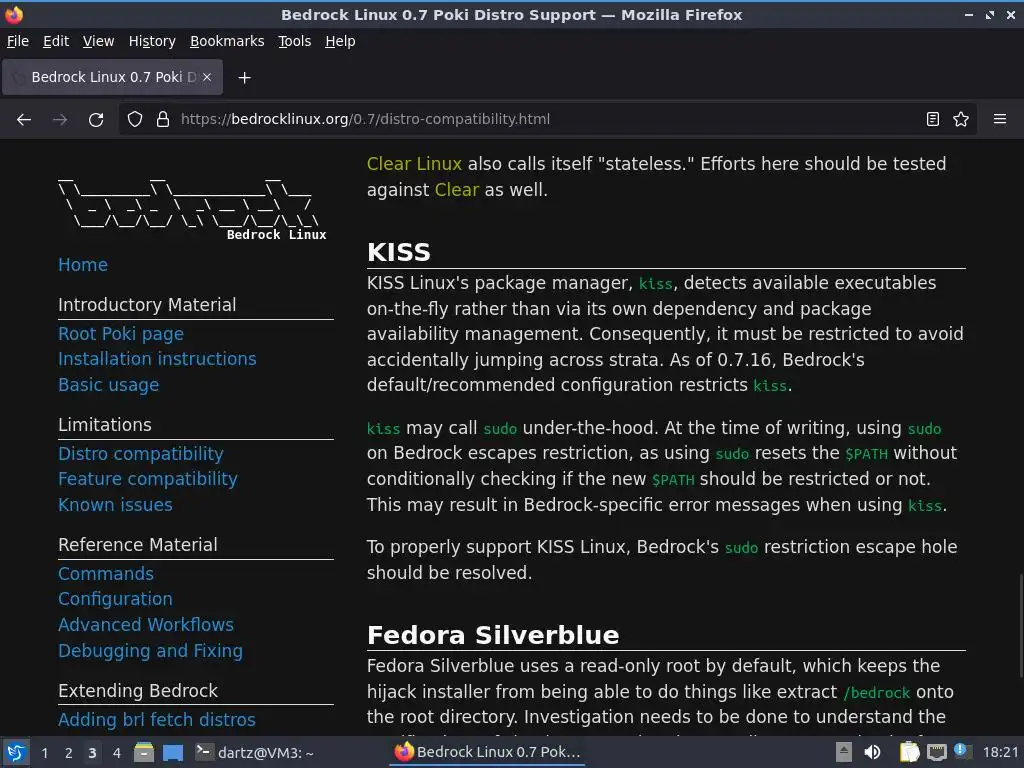Open the volume speaker tray icon
The image size is (1024, 768).
coord(872,752)
